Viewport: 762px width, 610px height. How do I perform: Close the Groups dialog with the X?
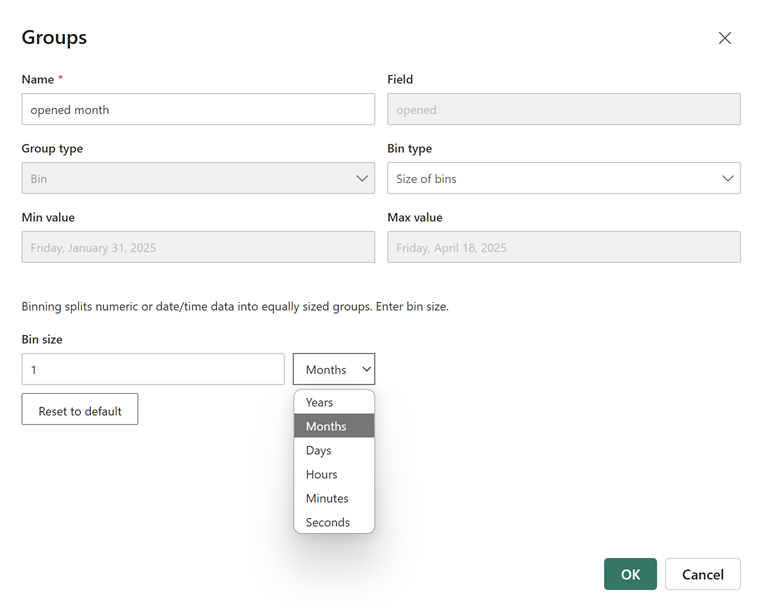[725, 38]
